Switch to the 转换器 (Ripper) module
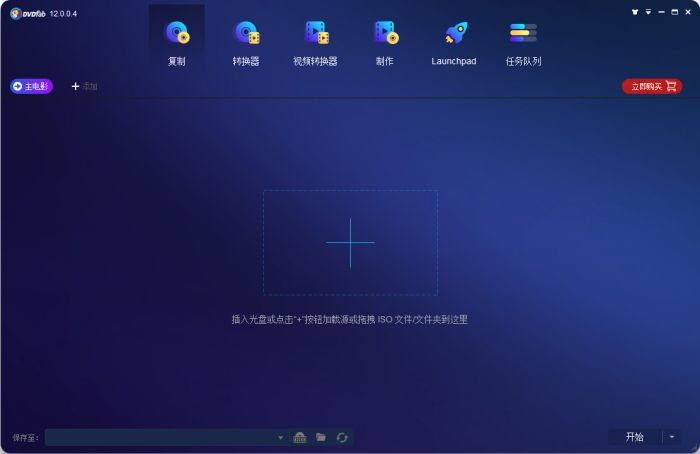This screenshot has width=700, height=454. 246,40
